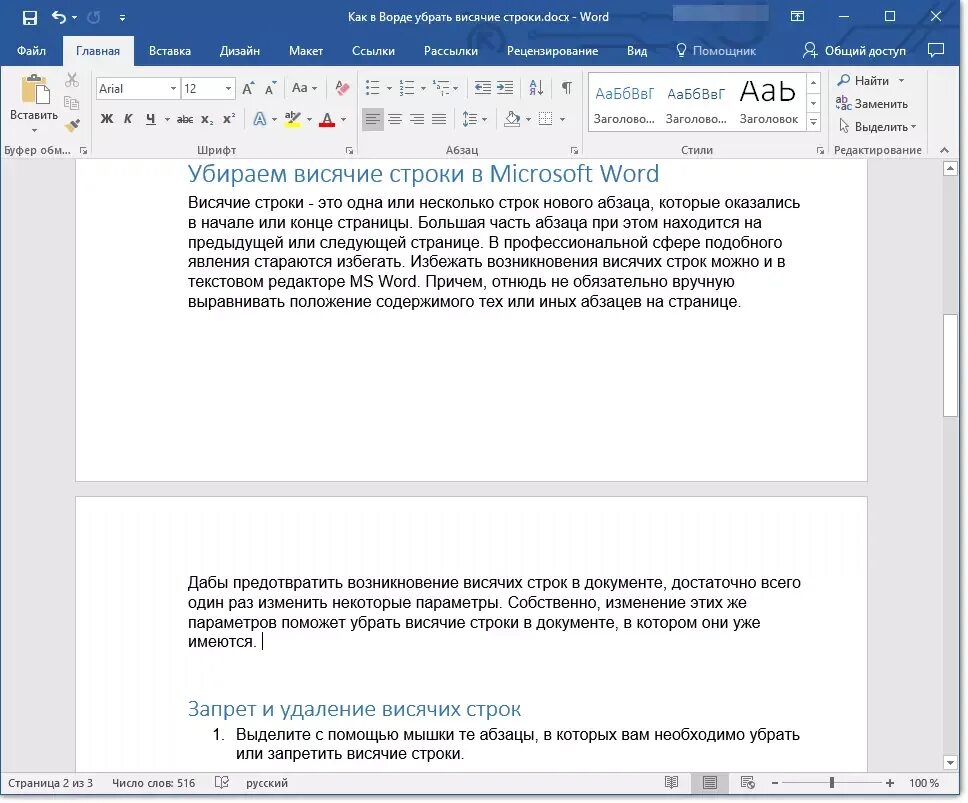This screenshot has height=803, width=968.
Task: Select the Format Painter brush
Action: (72, 125)
